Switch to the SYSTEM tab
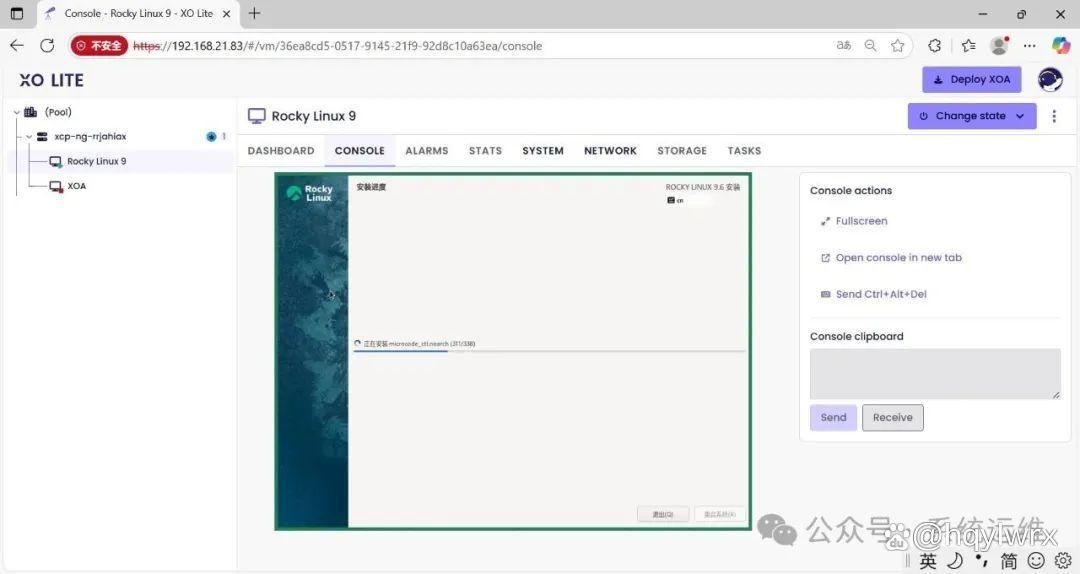Image resolution: width=1080 pixels, height=574 pixels. click(543, 150)
